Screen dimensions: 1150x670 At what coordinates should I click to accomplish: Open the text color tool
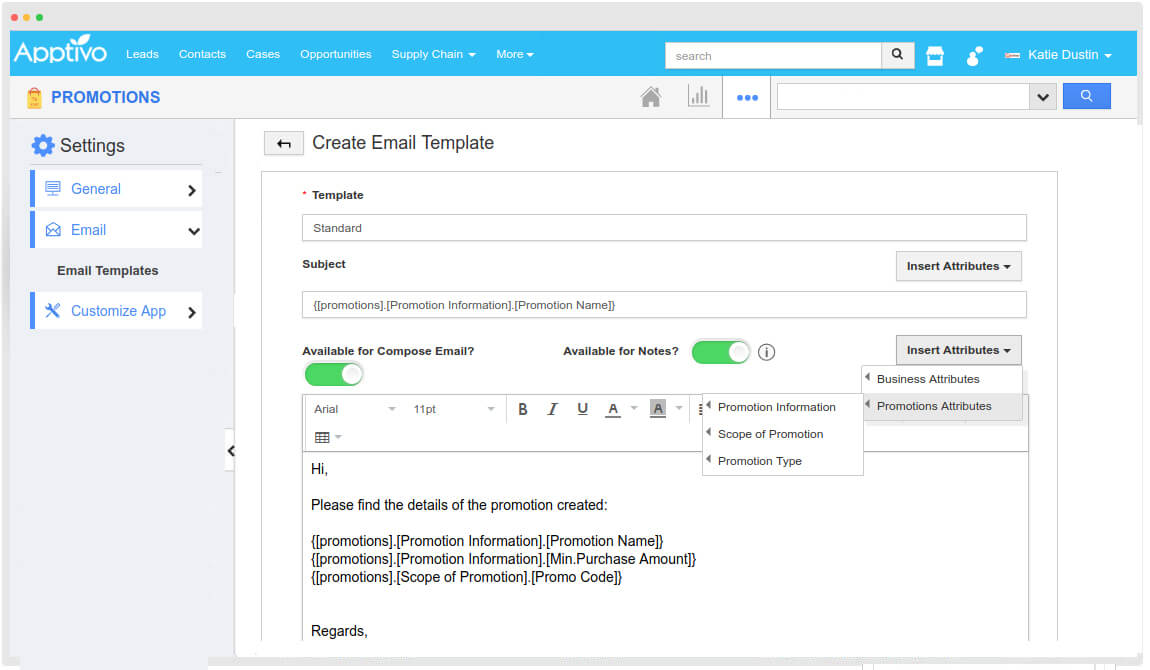[x=612, y=408]
